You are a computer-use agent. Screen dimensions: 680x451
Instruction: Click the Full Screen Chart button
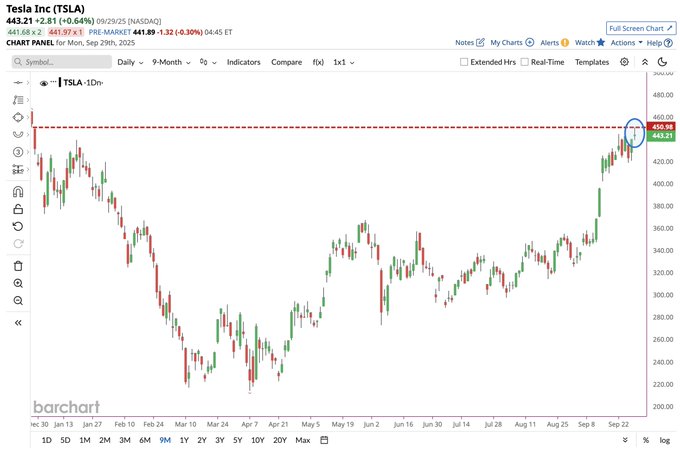(x=641, y=28)
